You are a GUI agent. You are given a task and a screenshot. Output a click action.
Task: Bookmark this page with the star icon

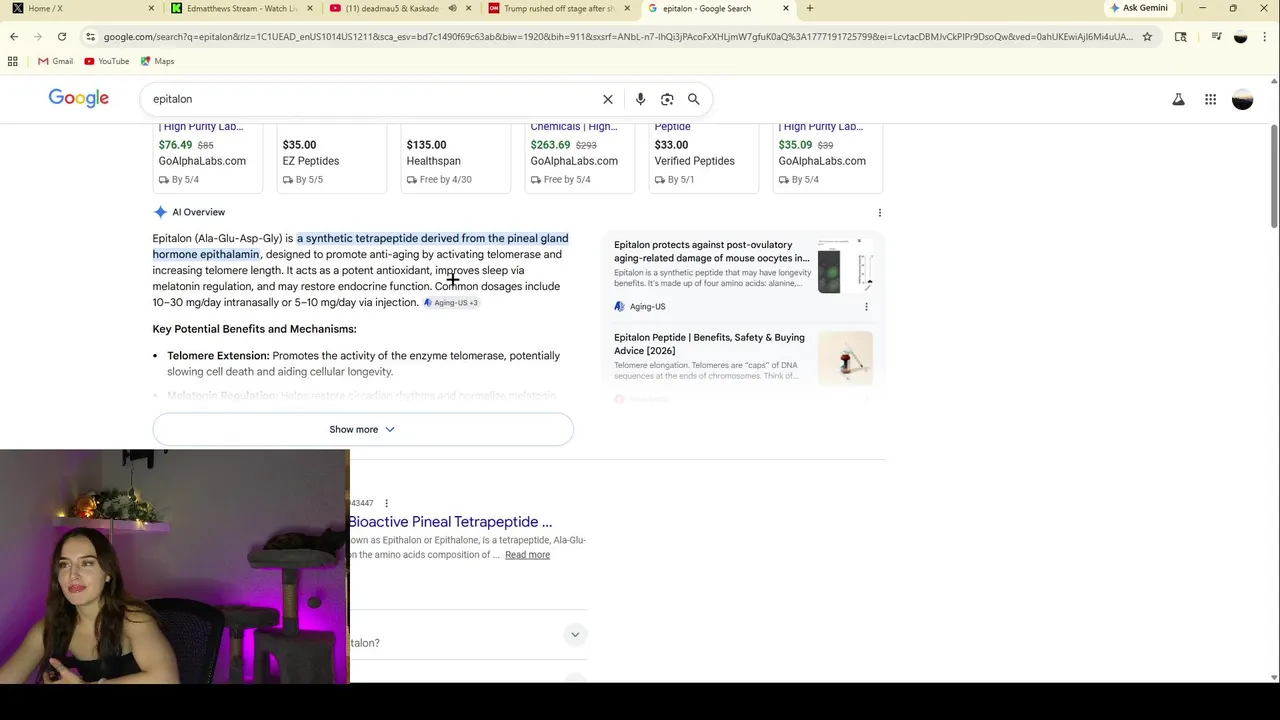click(1147, 37)
